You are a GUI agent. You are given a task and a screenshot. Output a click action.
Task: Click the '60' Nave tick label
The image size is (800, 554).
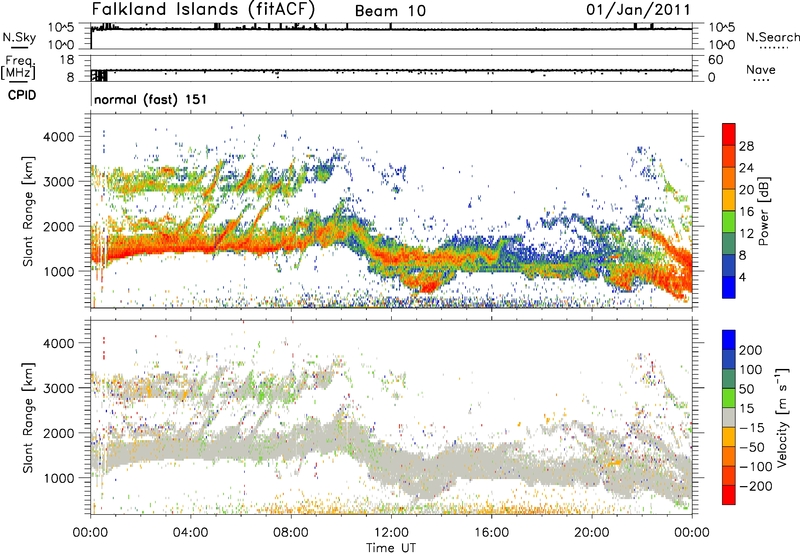716,60
